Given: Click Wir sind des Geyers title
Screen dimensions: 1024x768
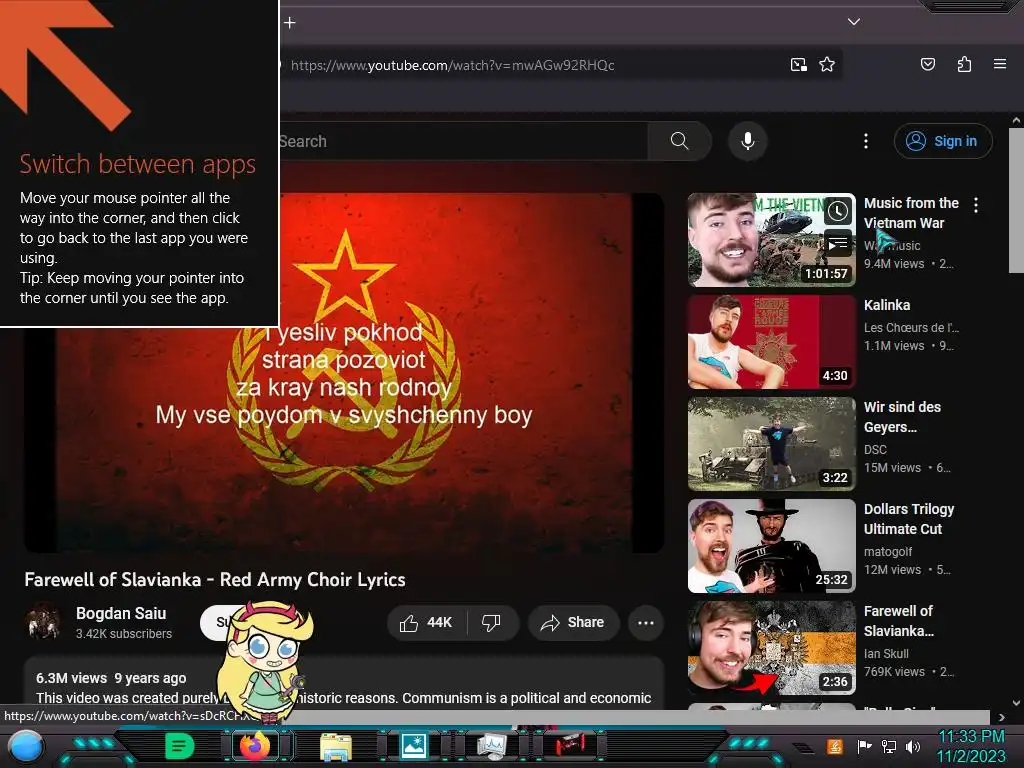Looking at the screenshot, I should pos(903,417).
